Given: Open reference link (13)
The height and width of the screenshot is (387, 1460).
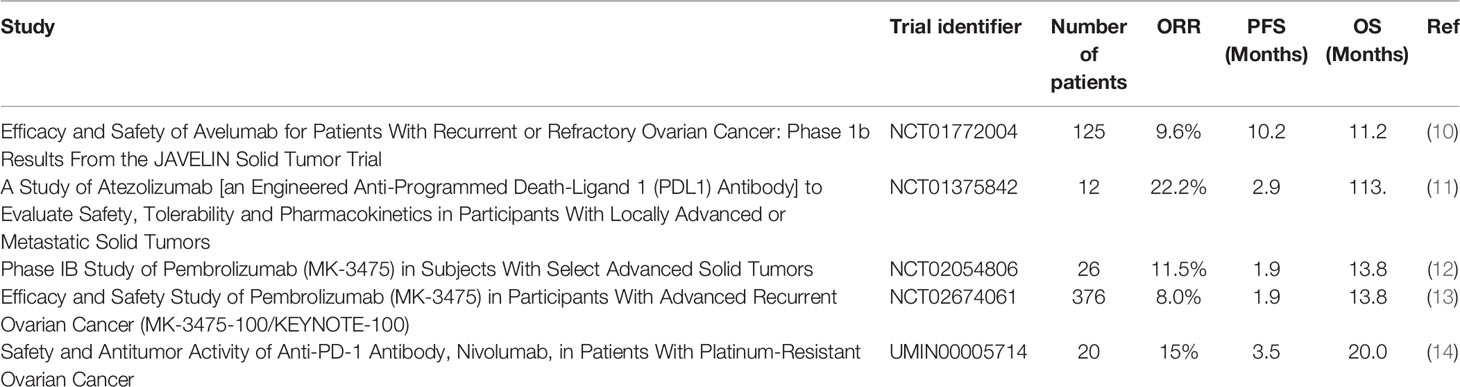Looking at the screenshot, I should pos(1439,297).
